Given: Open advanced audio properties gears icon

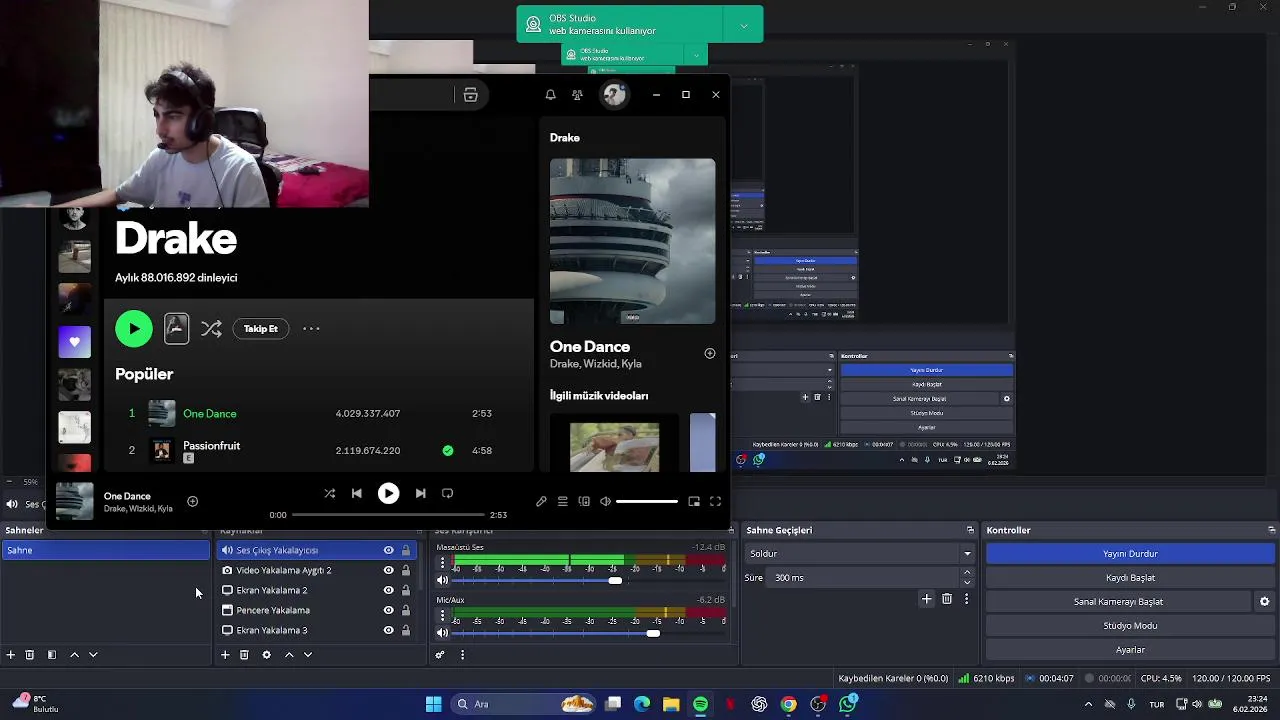Looking at the screenshot, I should (439, 655).
